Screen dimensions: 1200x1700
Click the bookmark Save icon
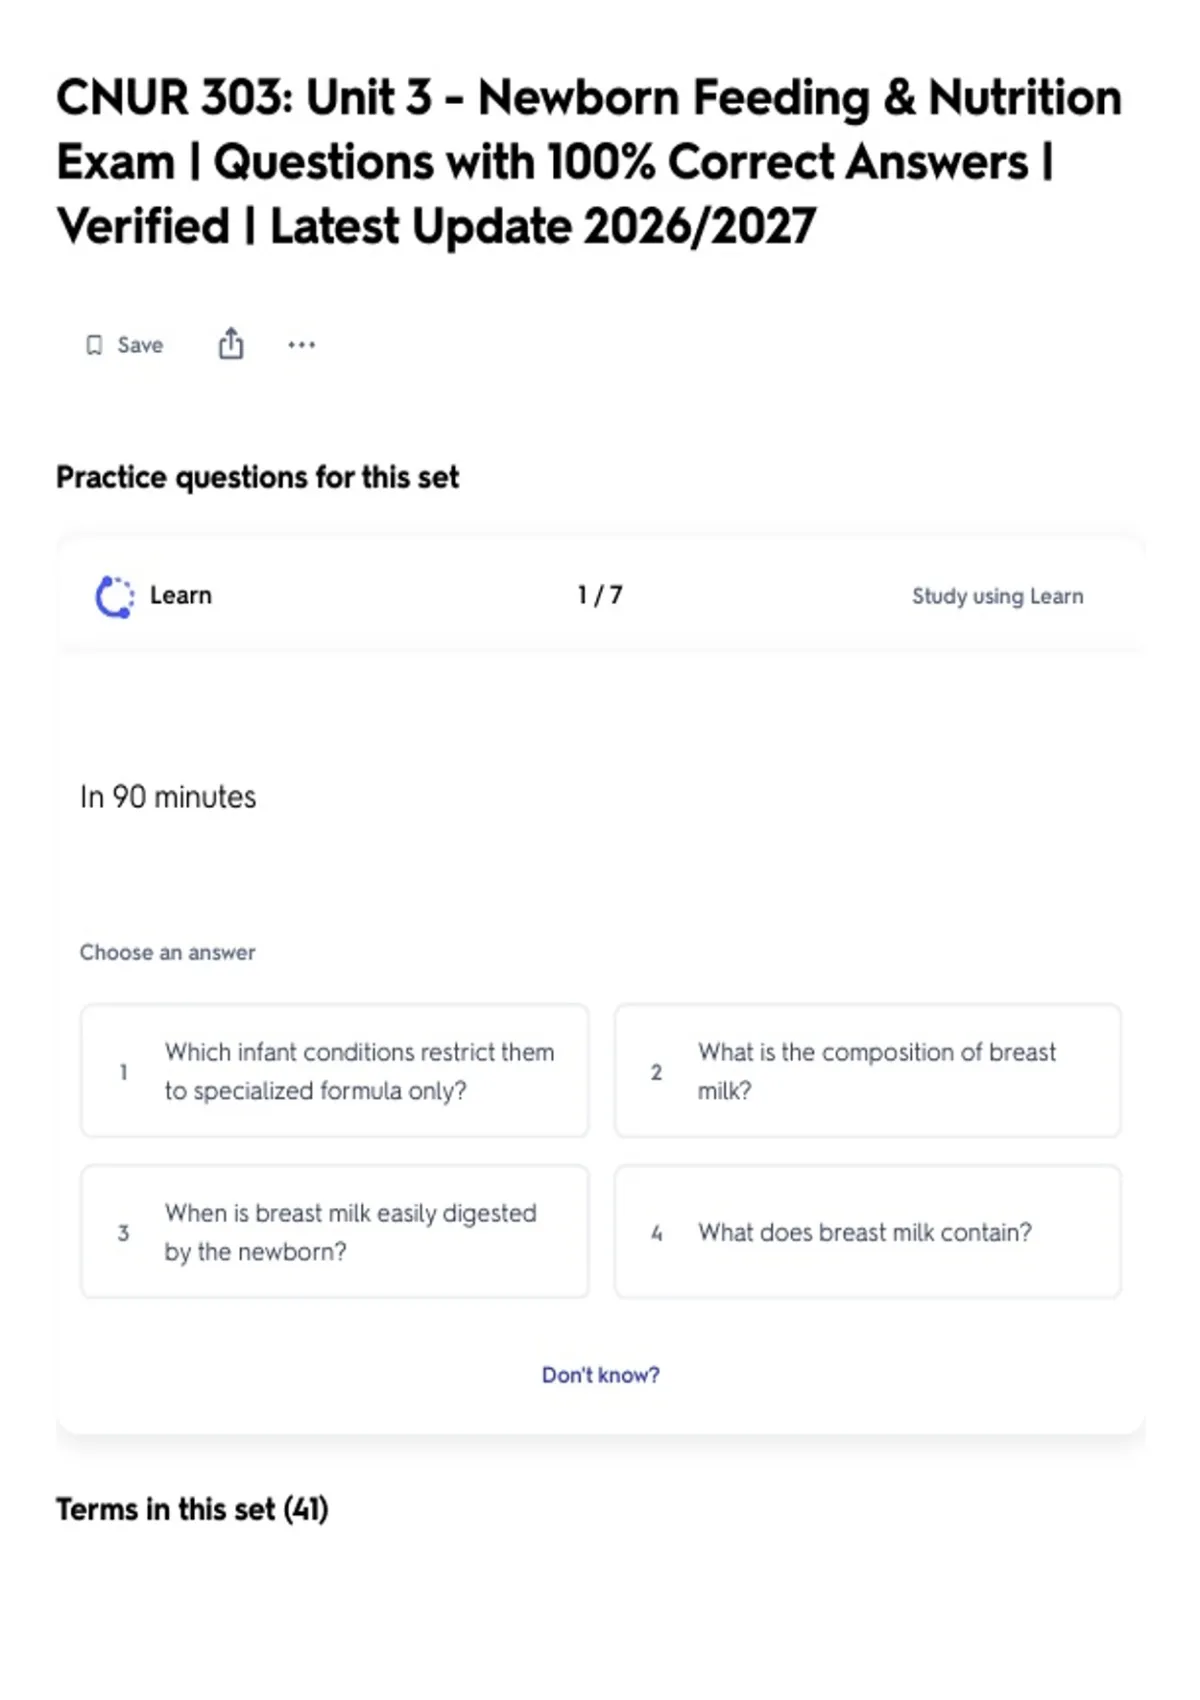point(94,345)
